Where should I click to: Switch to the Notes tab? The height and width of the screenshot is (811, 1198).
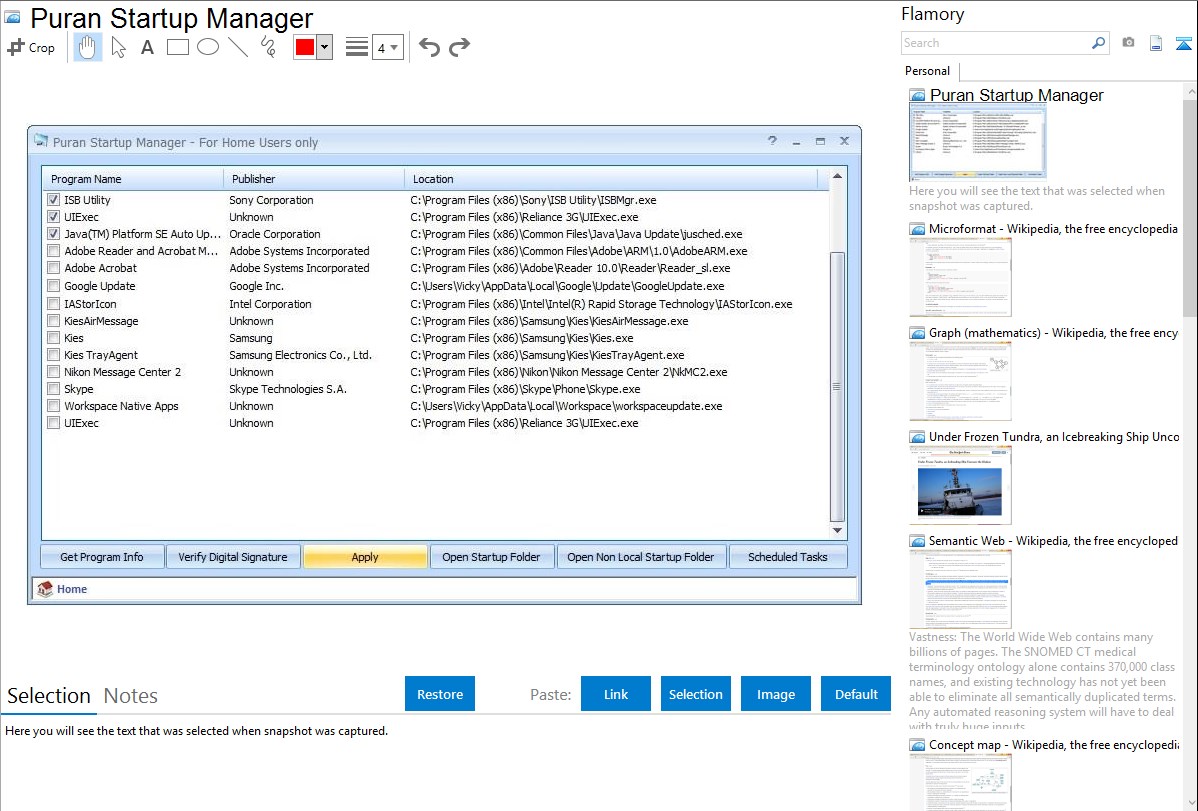[x=131, y=696]
